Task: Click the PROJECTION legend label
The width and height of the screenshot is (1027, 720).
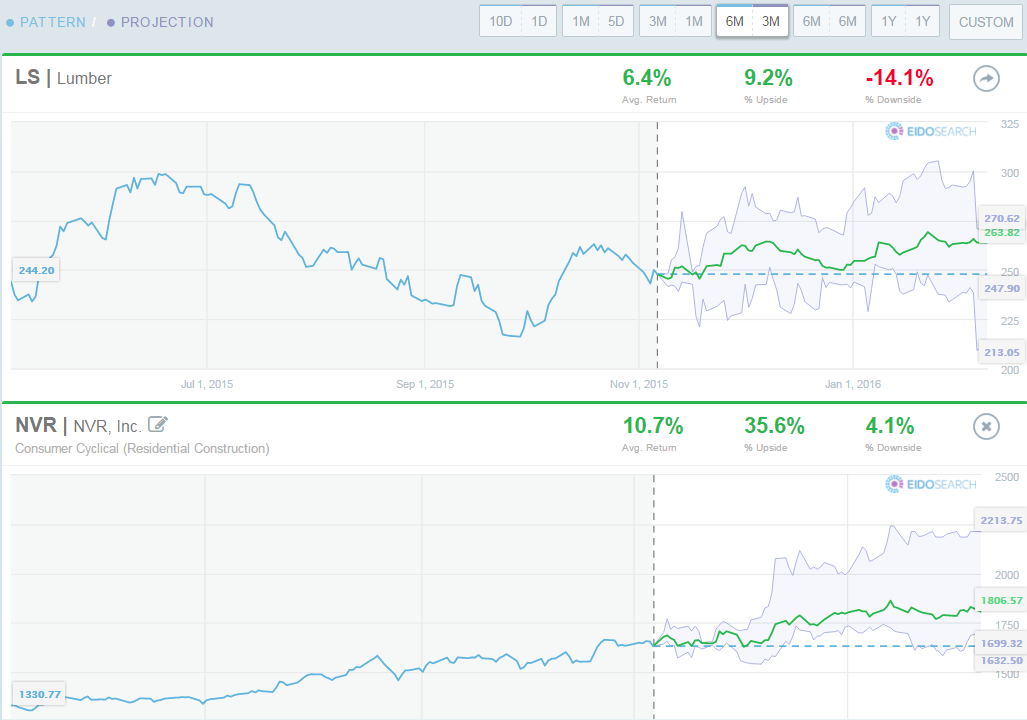Action: click(167, 22)
